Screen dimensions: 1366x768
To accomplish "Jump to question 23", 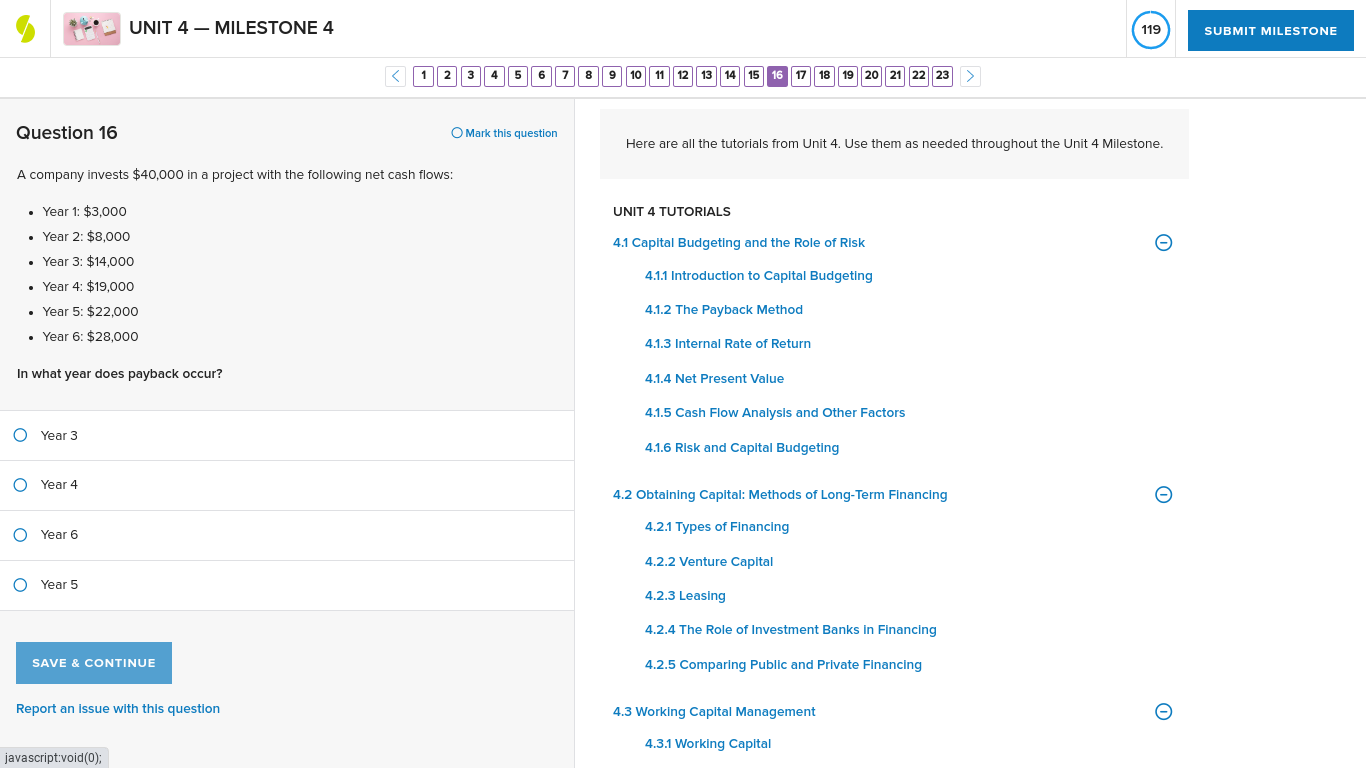I will (942, 75).
